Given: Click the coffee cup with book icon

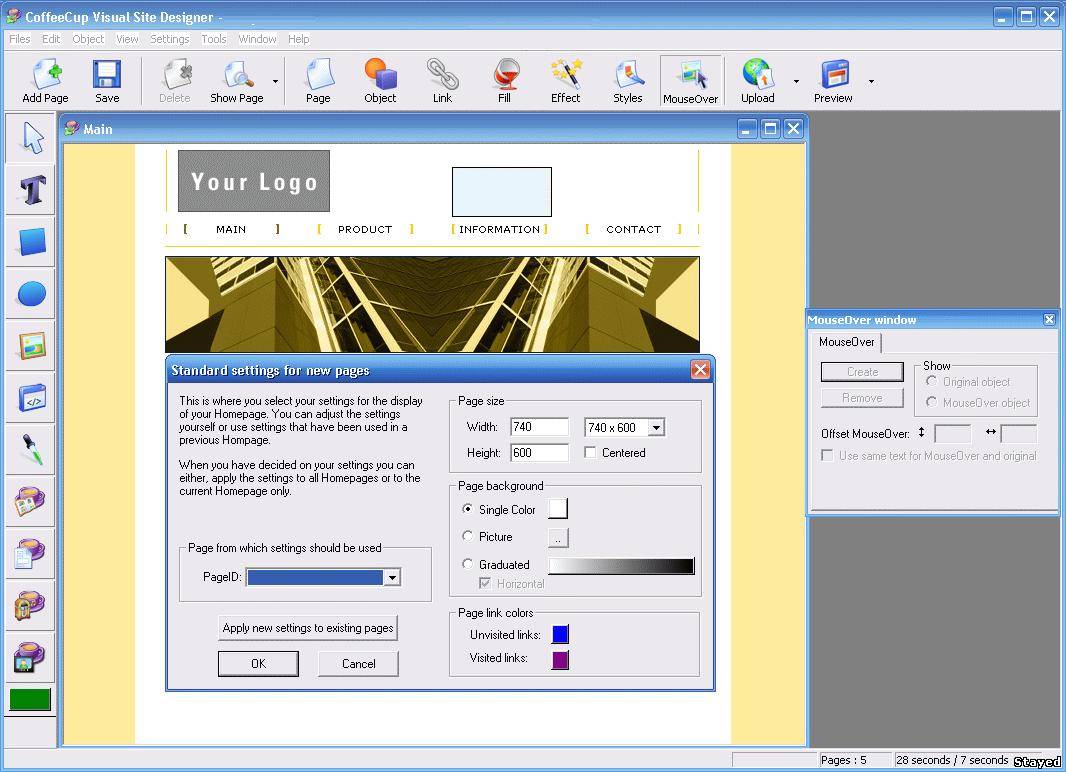Looking at the screenshot, I should pyautogui.click(x=31, y=502).
